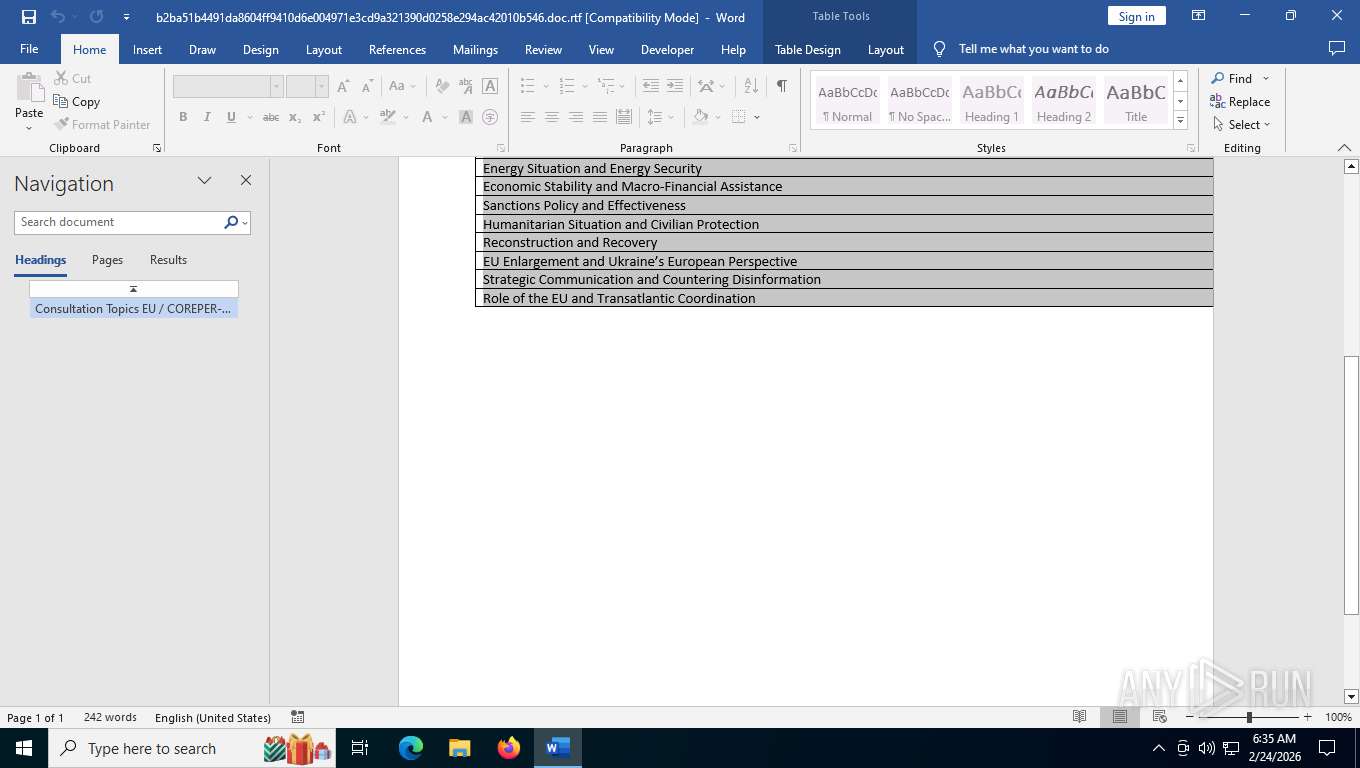Switch to Pages tab in Navigation pane
Image resolution: width=1360 pixels, height=768 pixels.
[107, 260]
